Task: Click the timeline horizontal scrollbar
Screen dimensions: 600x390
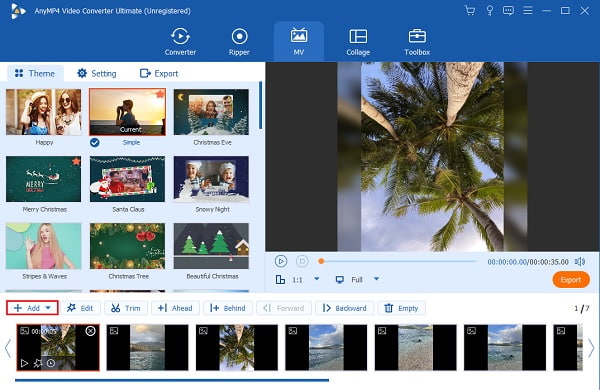Action: 172,380
